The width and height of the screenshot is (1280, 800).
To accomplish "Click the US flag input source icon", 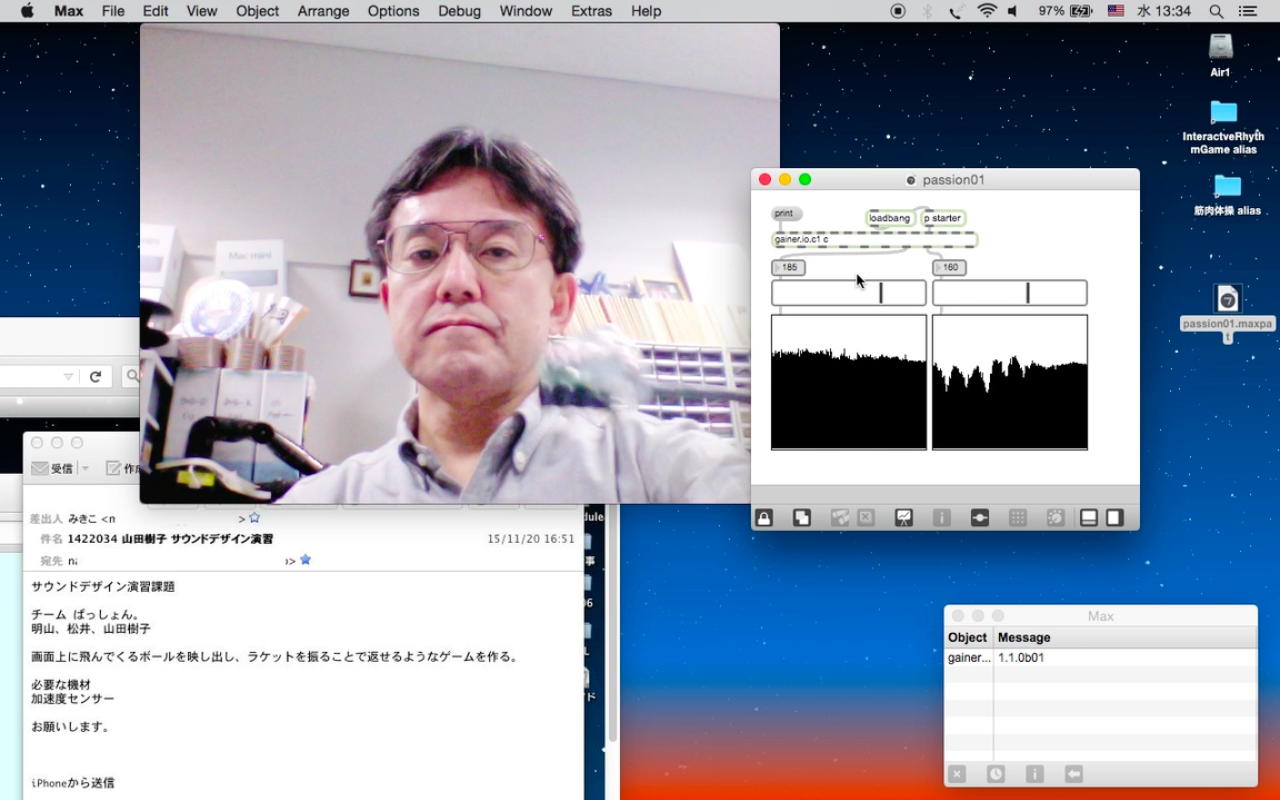I will pos(1116,11).
